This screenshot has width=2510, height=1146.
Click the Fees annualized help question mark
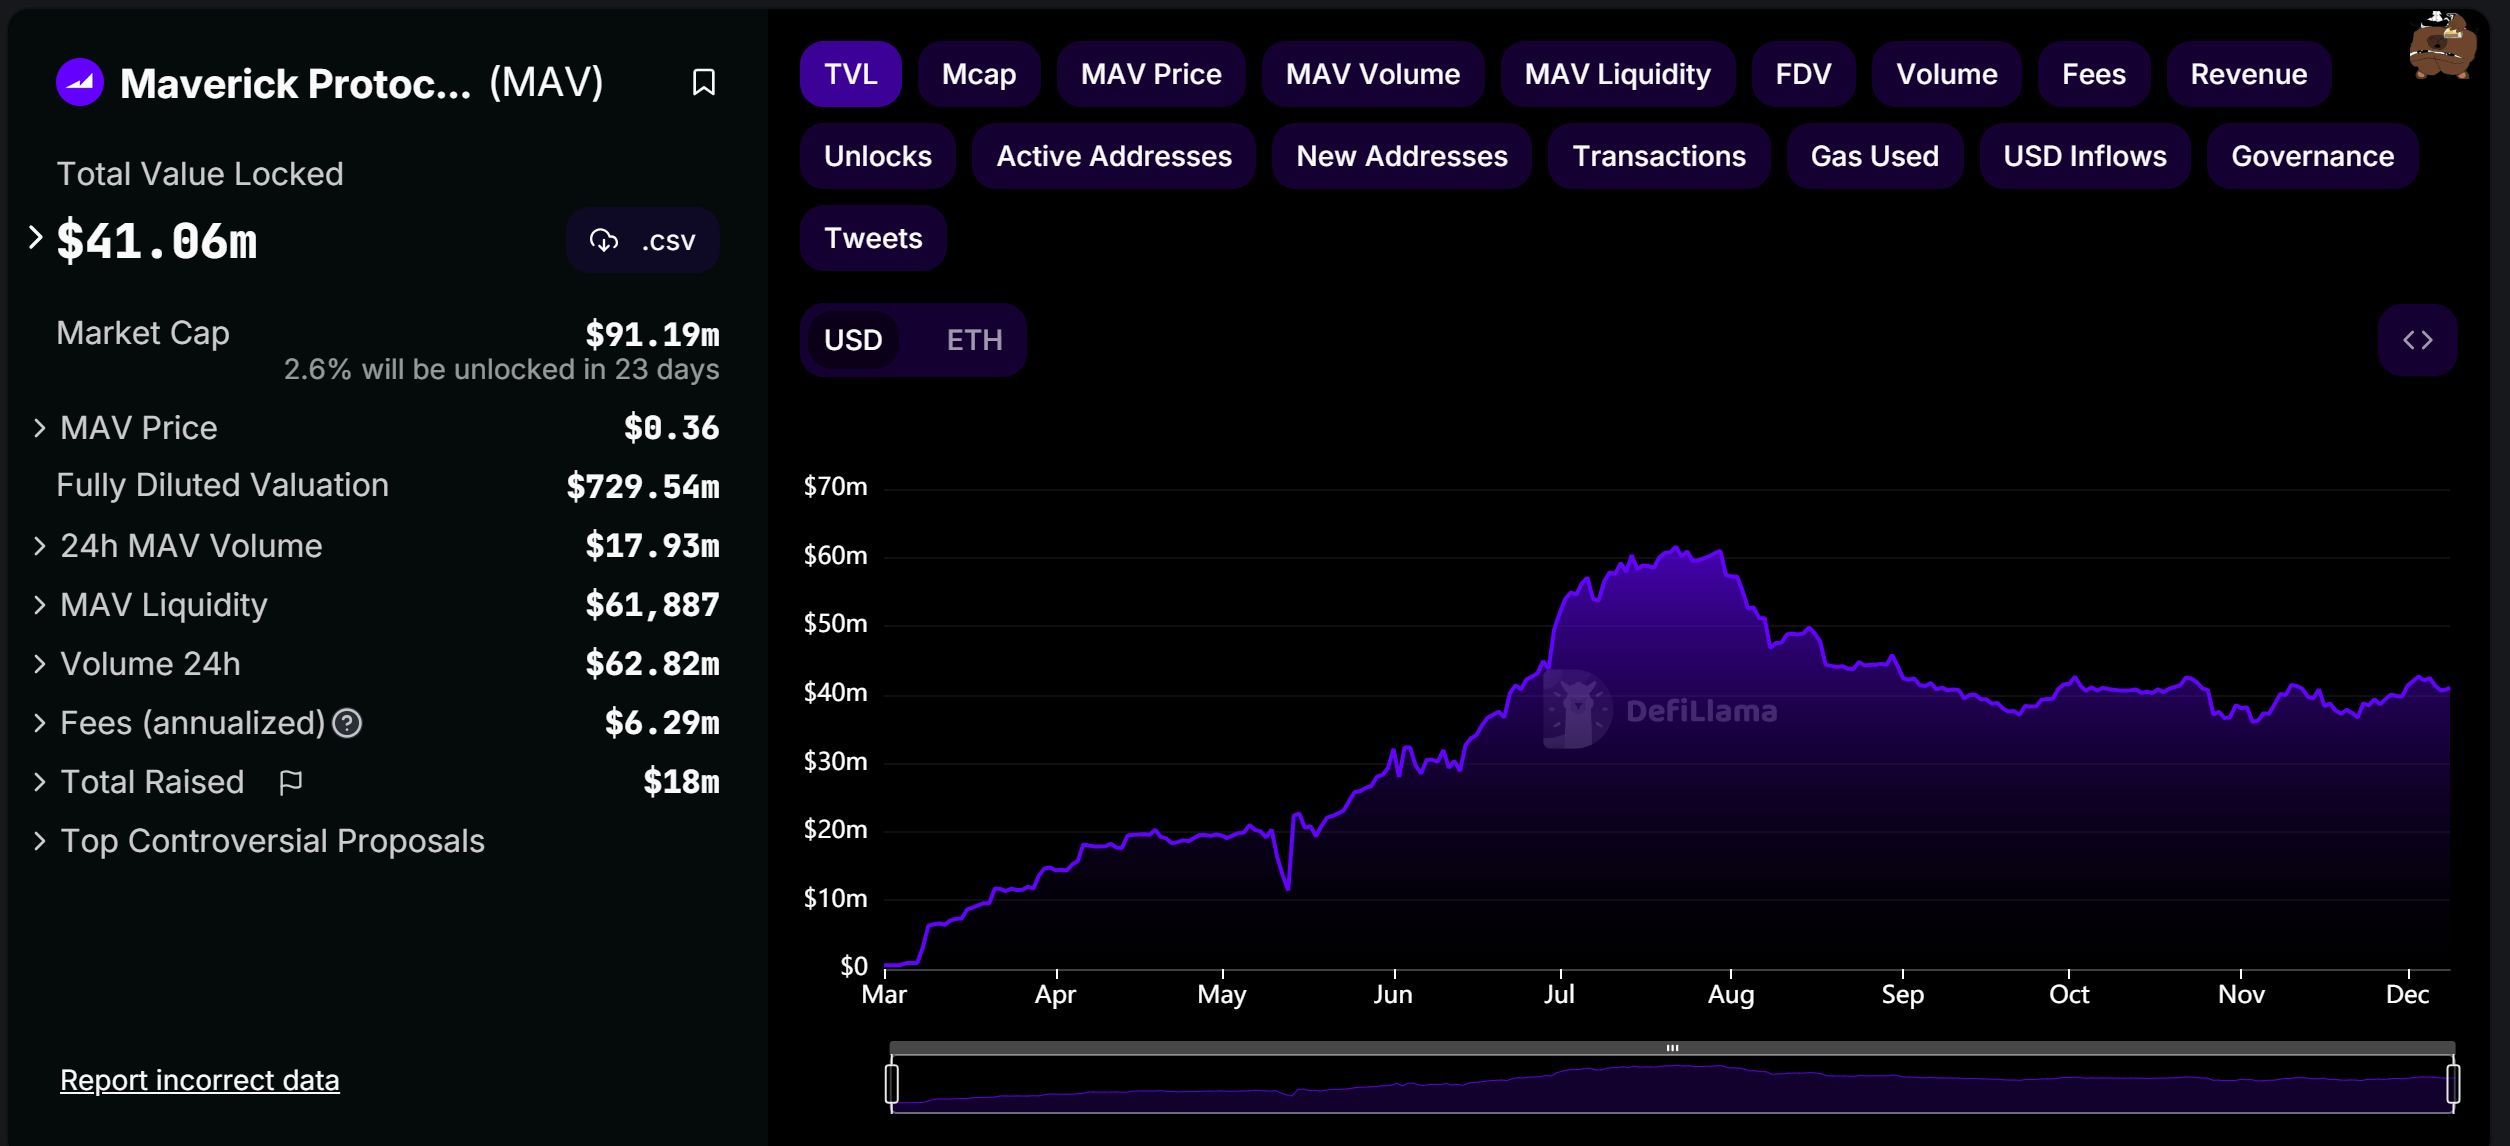point(347,723)
